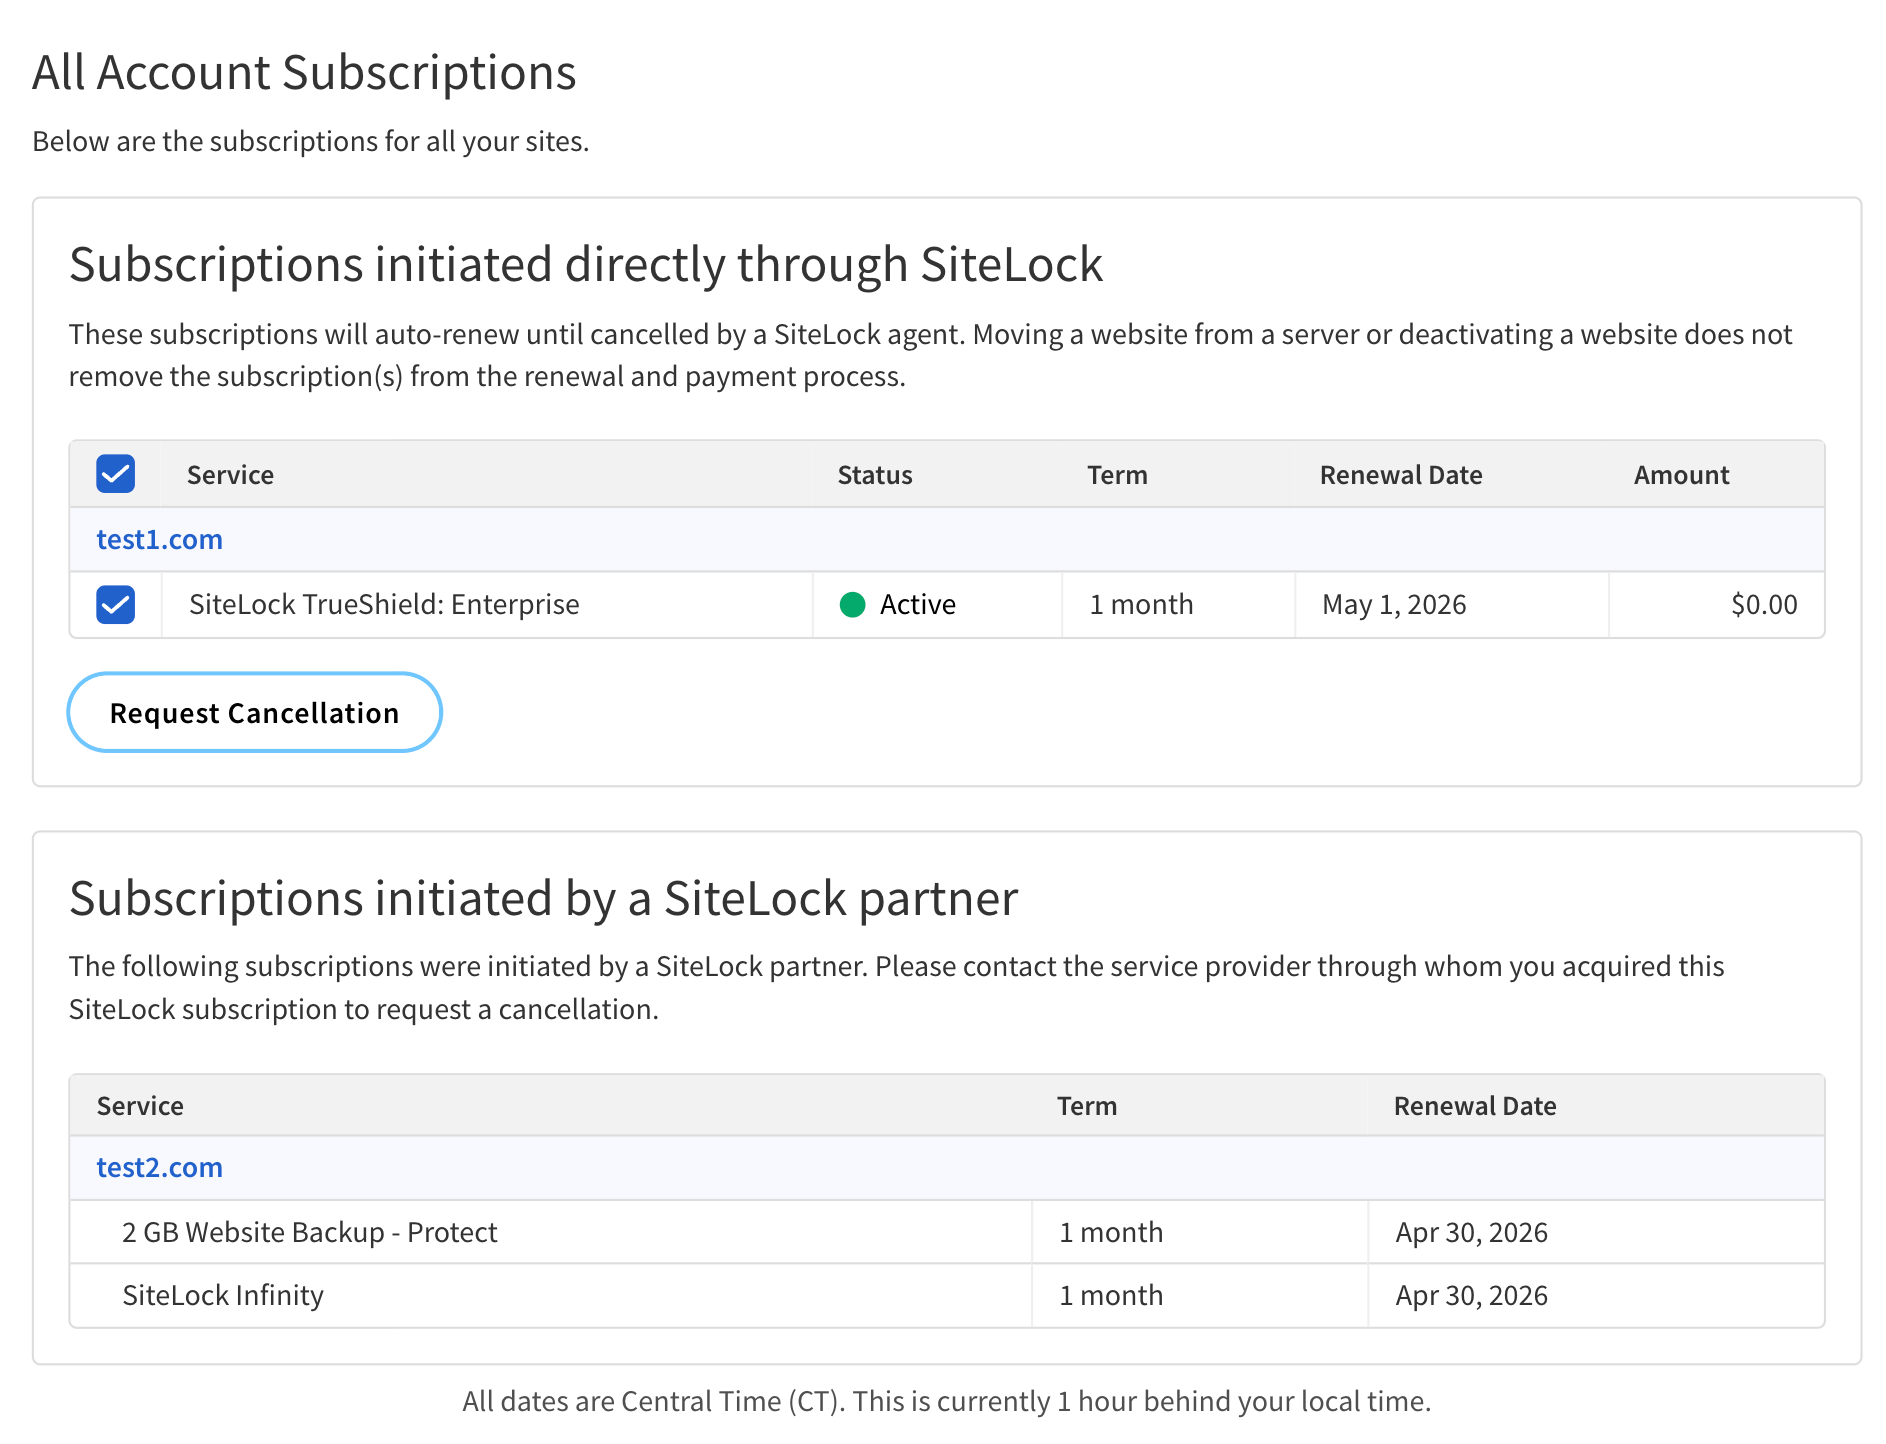Click Apr 30, 2026 date for SiteLock Infinity
Screen dimensions: 1886x1444
click(1471, 1295)
